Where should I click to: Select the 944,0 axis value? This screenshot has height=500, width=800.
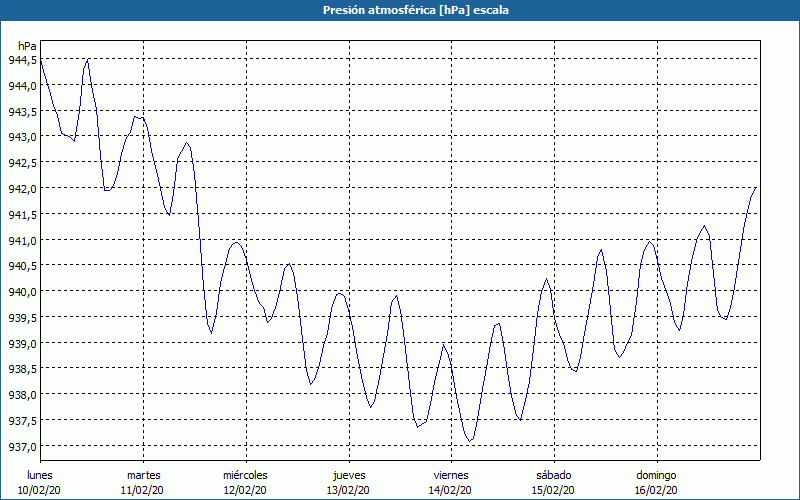[x=22, y=86]
